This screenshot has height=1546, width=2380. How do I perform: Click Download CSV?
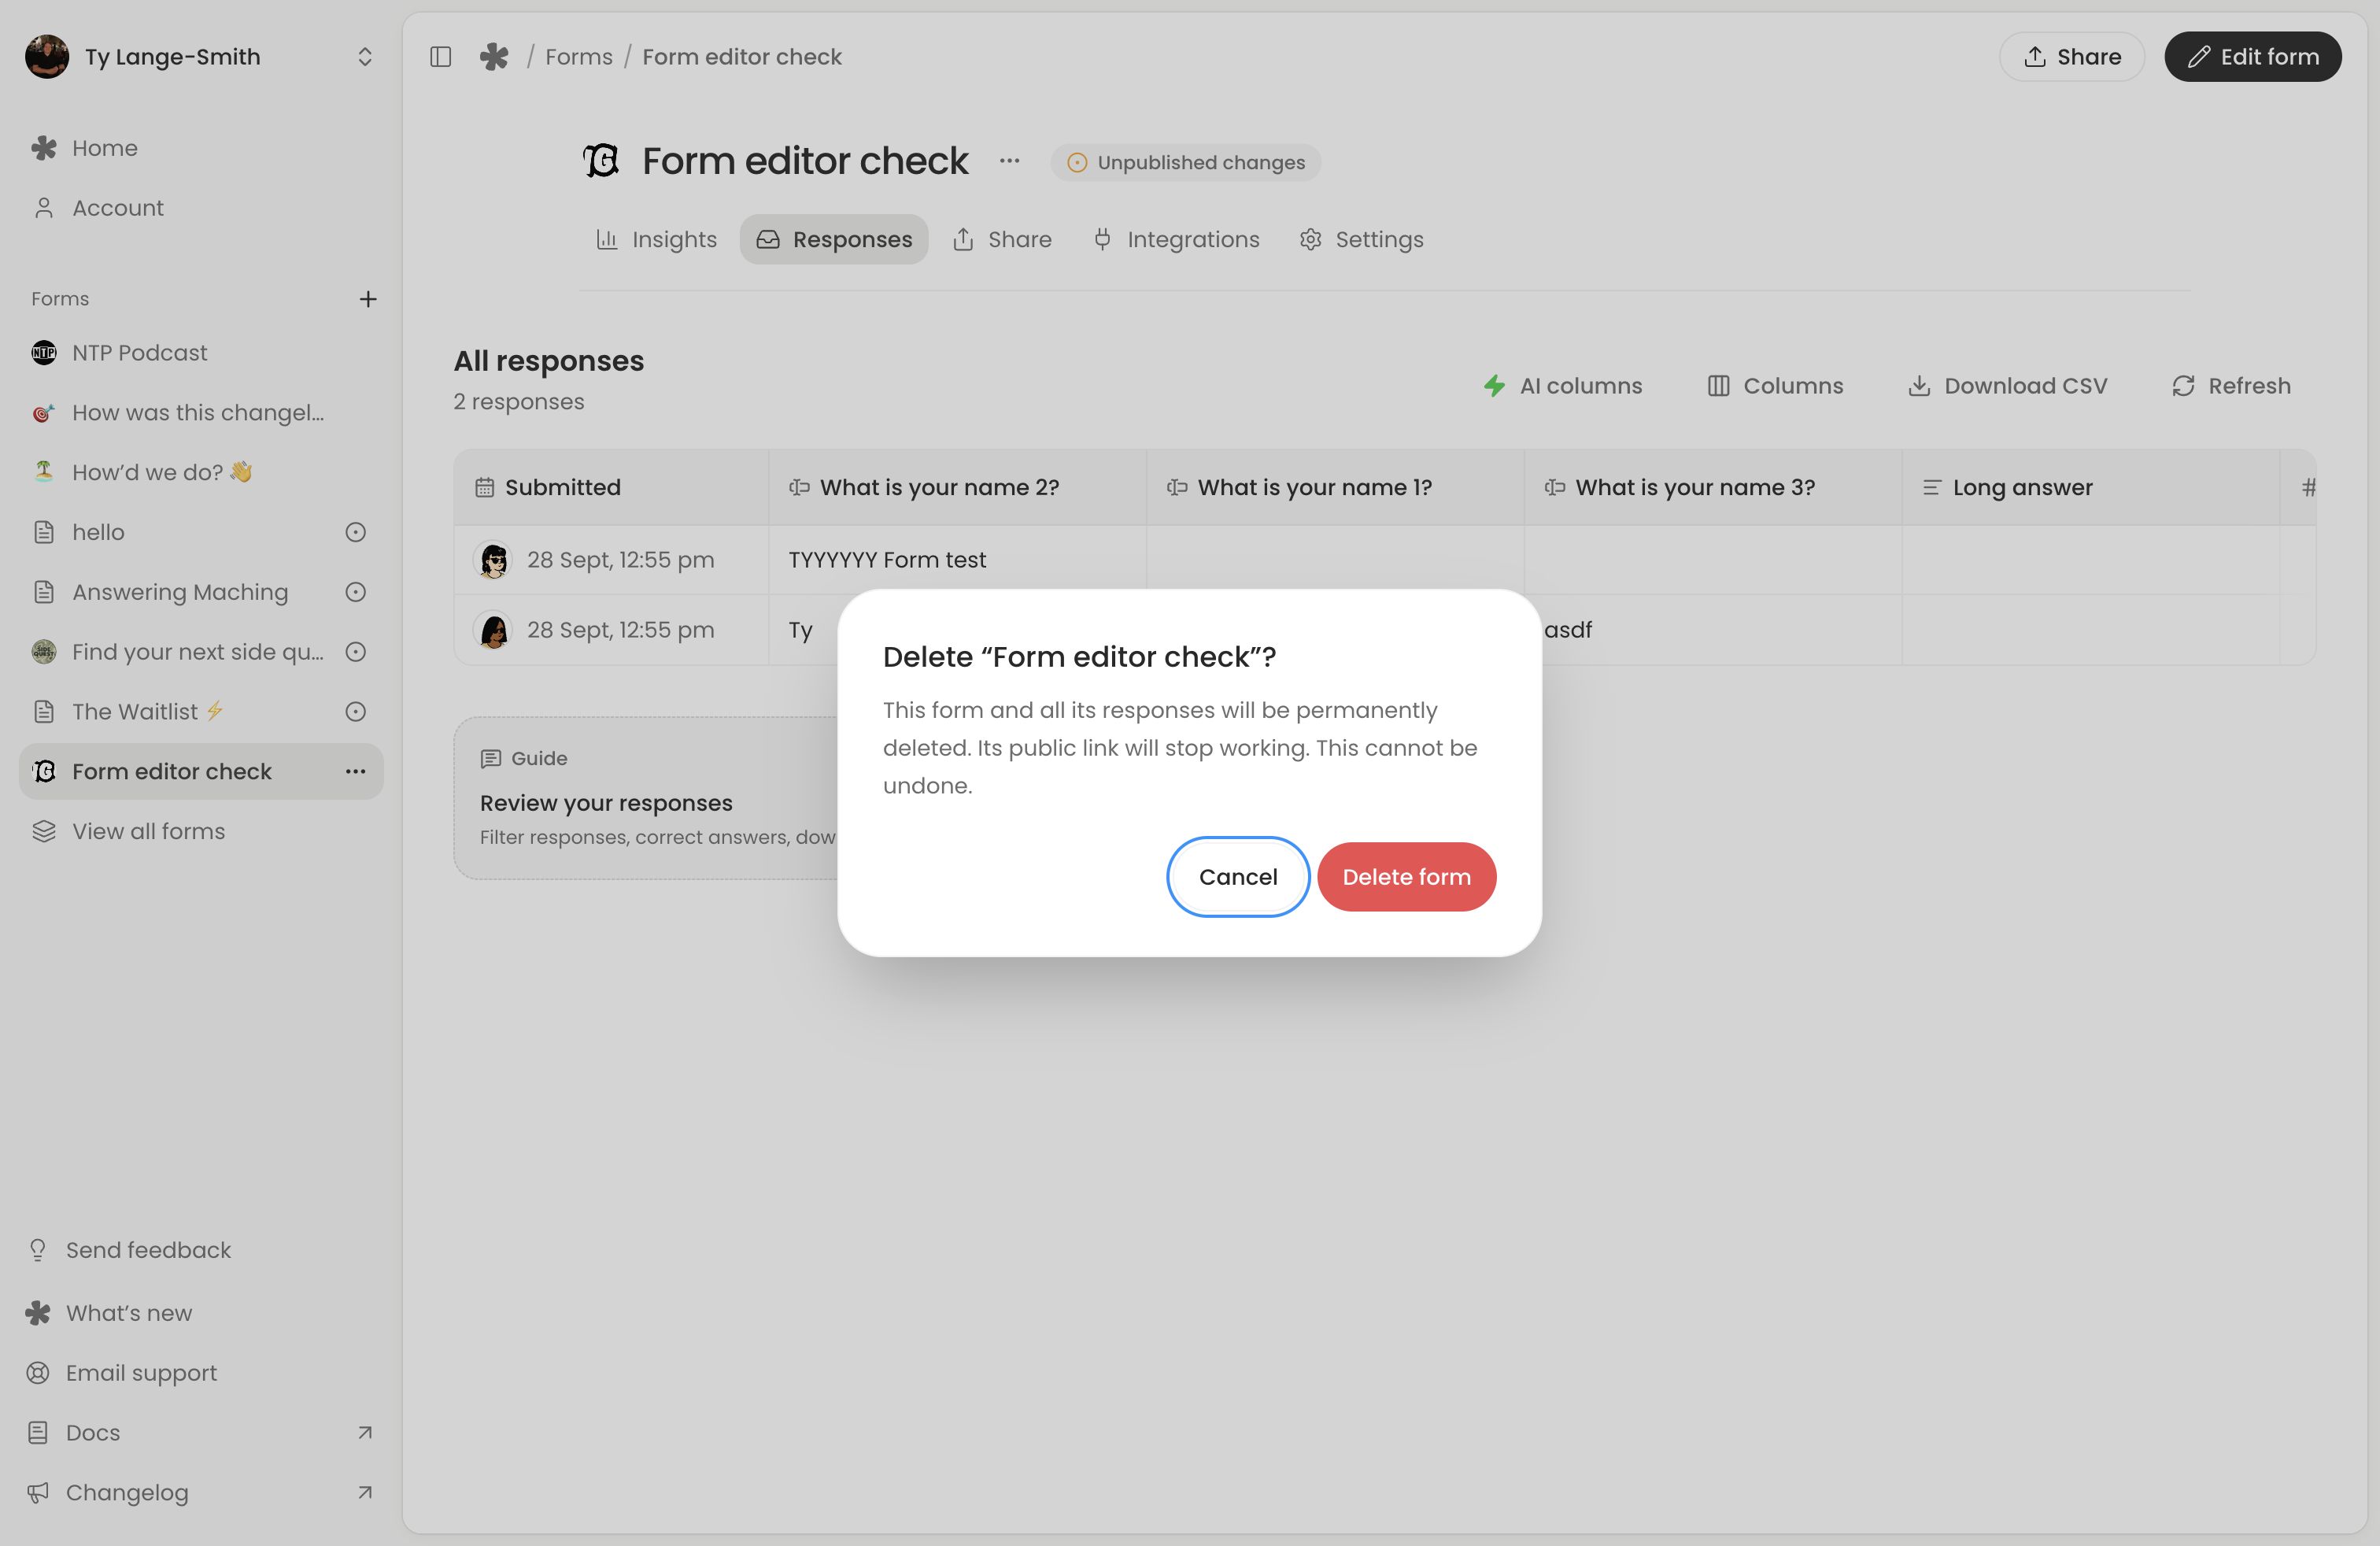pos(2007,386)
